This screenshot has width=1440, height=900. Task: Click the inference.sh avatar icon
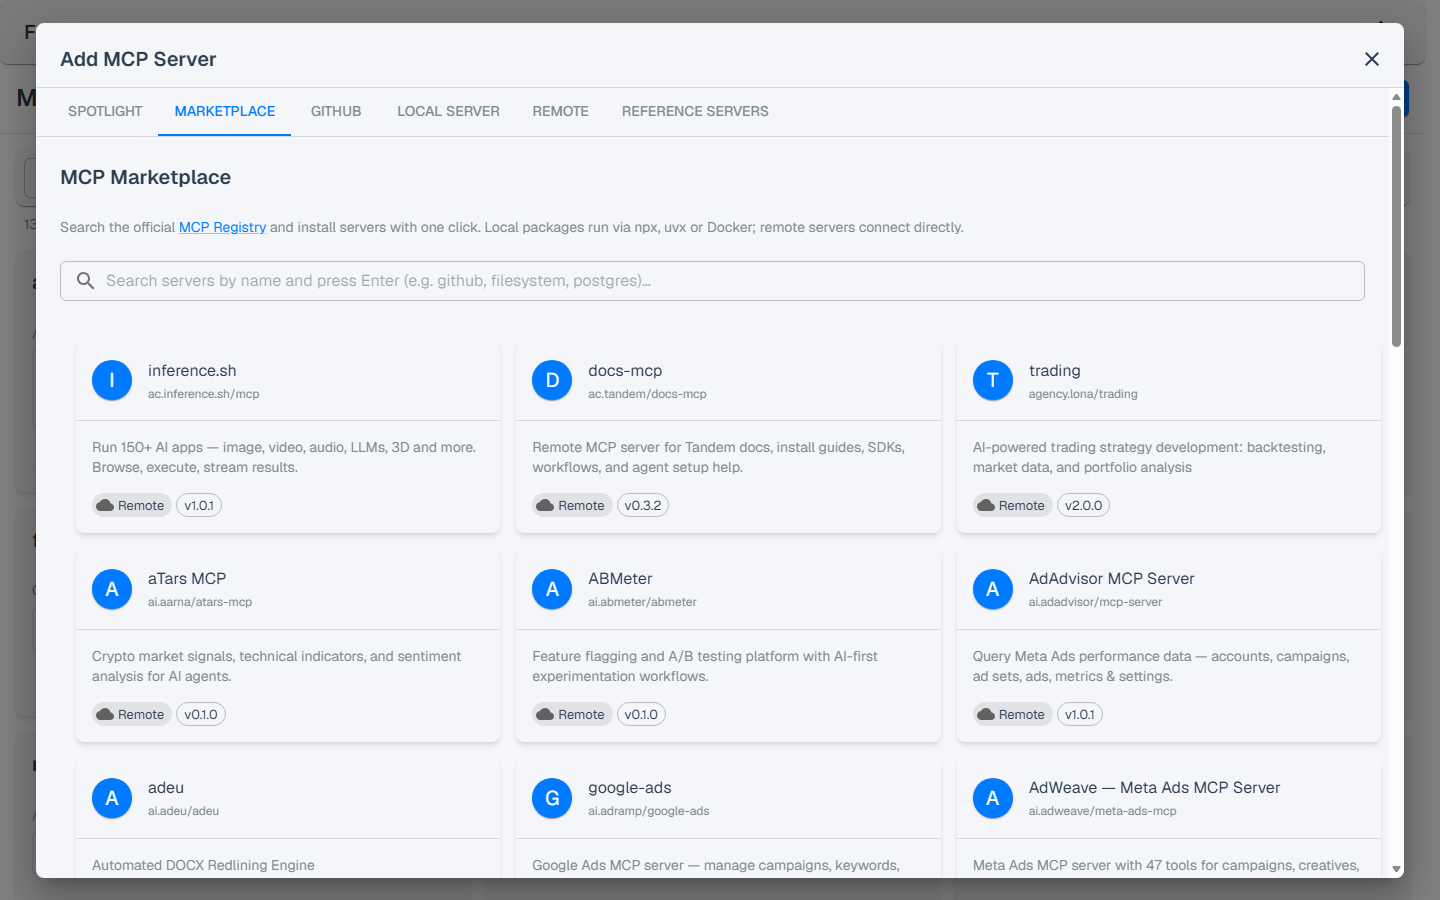coord(112,380)
